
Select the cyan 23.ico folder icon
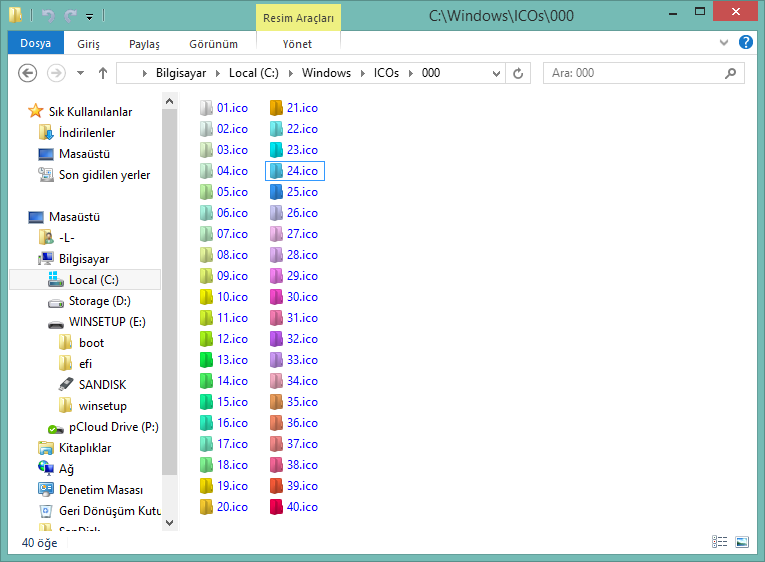pos(276,150)
